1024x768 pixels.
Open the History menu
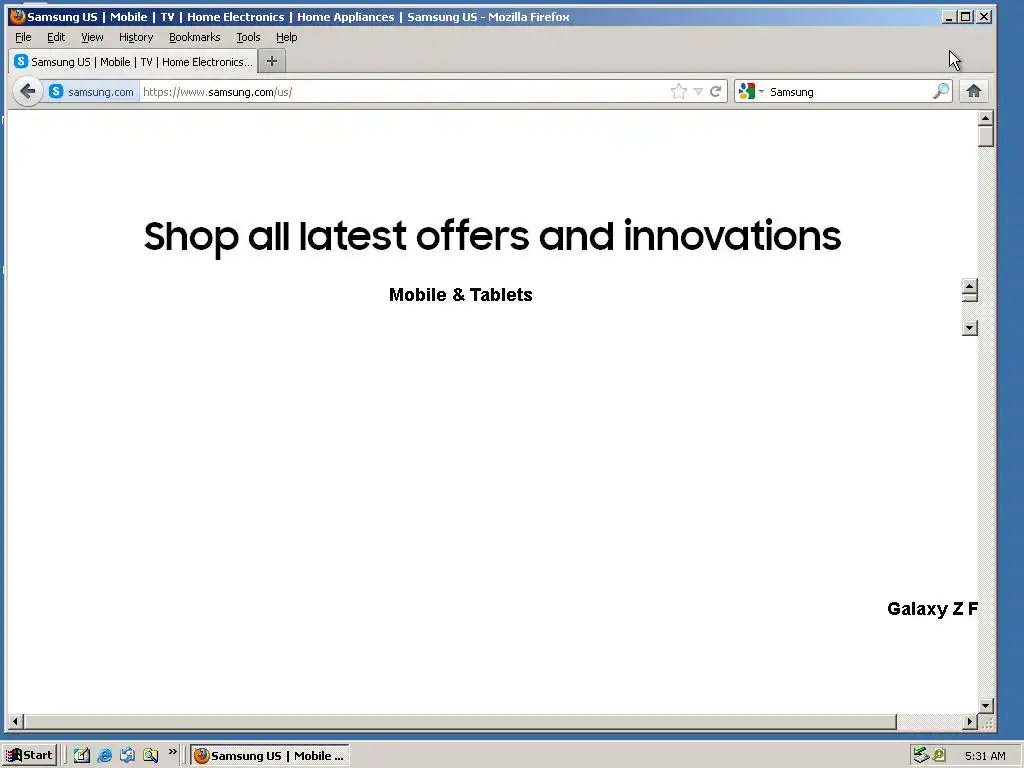136,37
